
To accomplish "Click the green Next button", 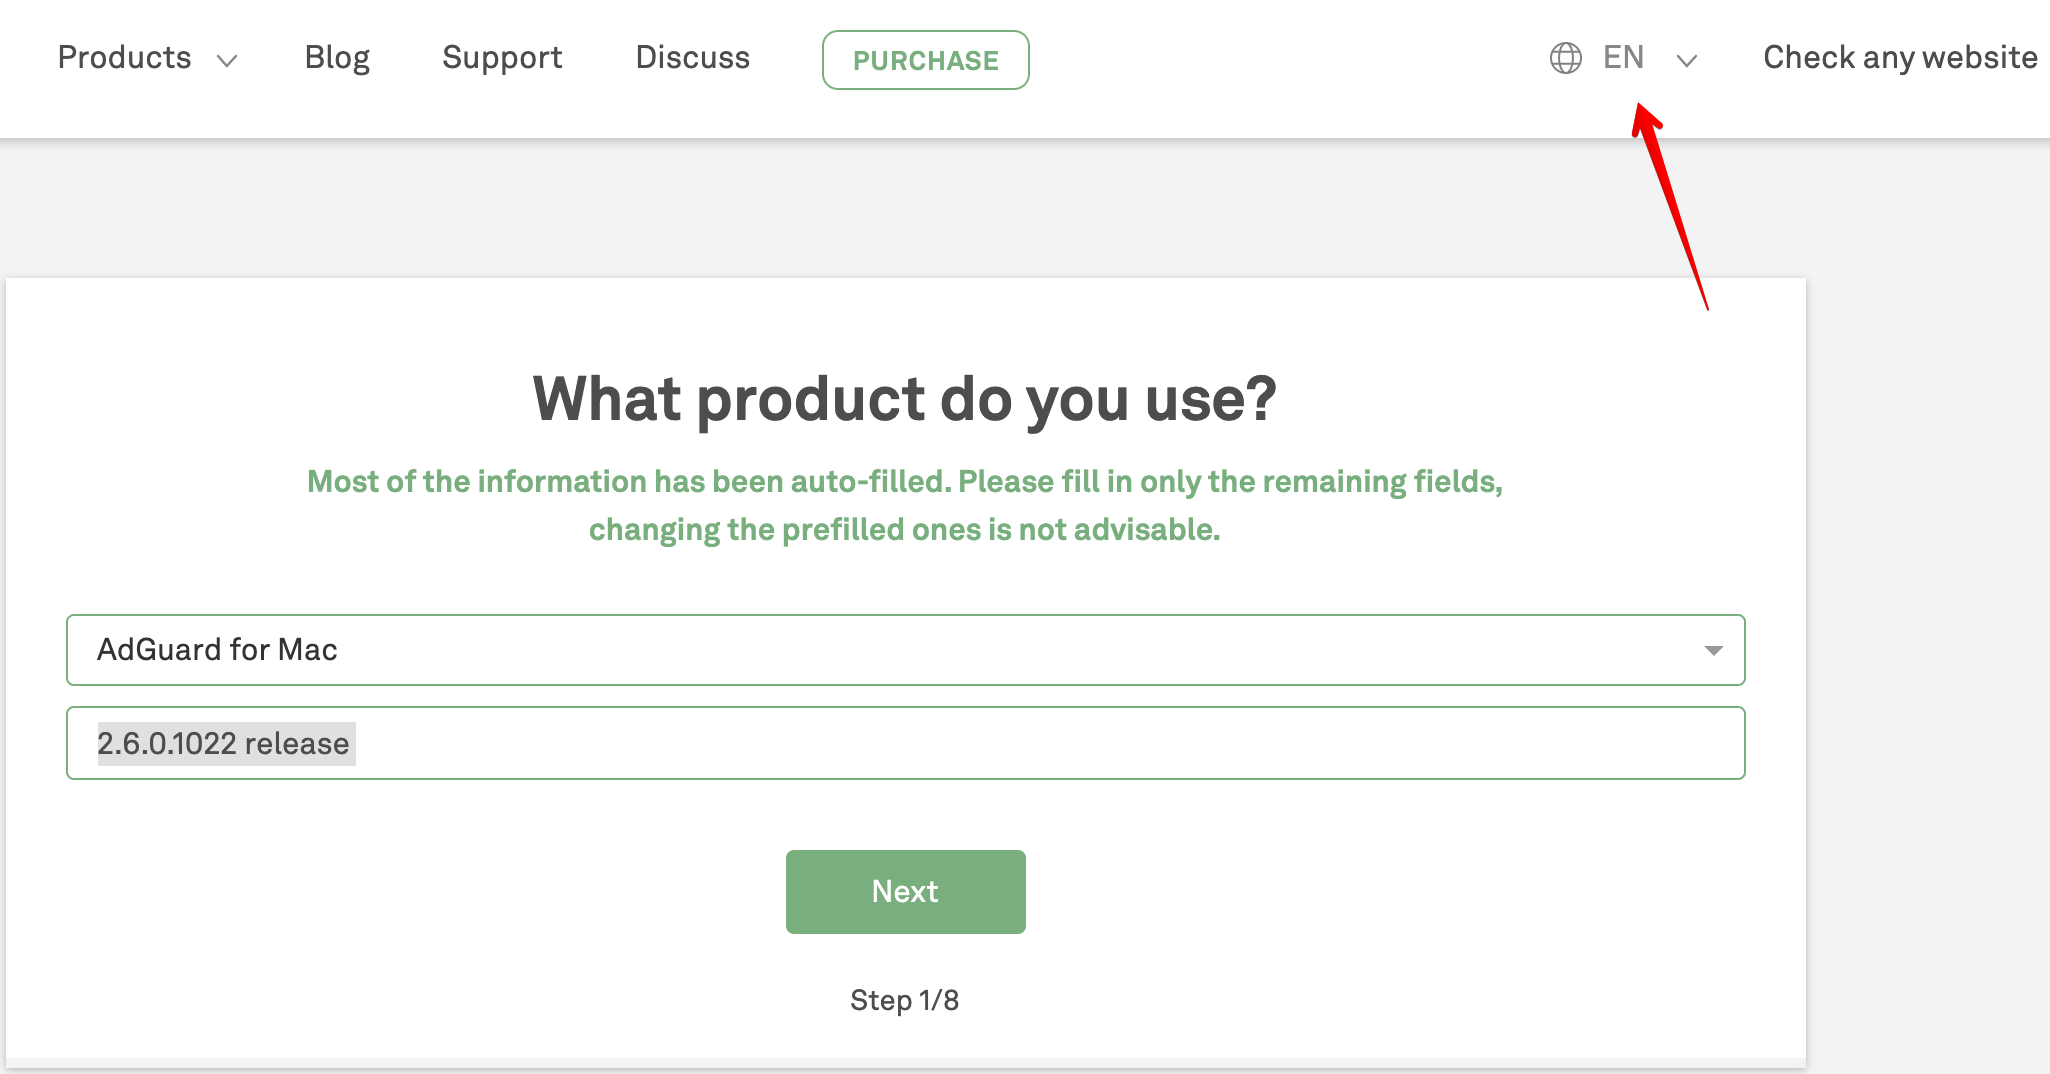I will pyautogui.click(x=905, y=892).
